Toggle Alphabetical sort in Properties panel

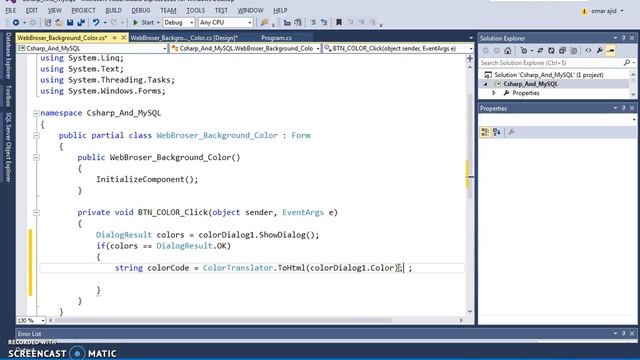point(497,132)
